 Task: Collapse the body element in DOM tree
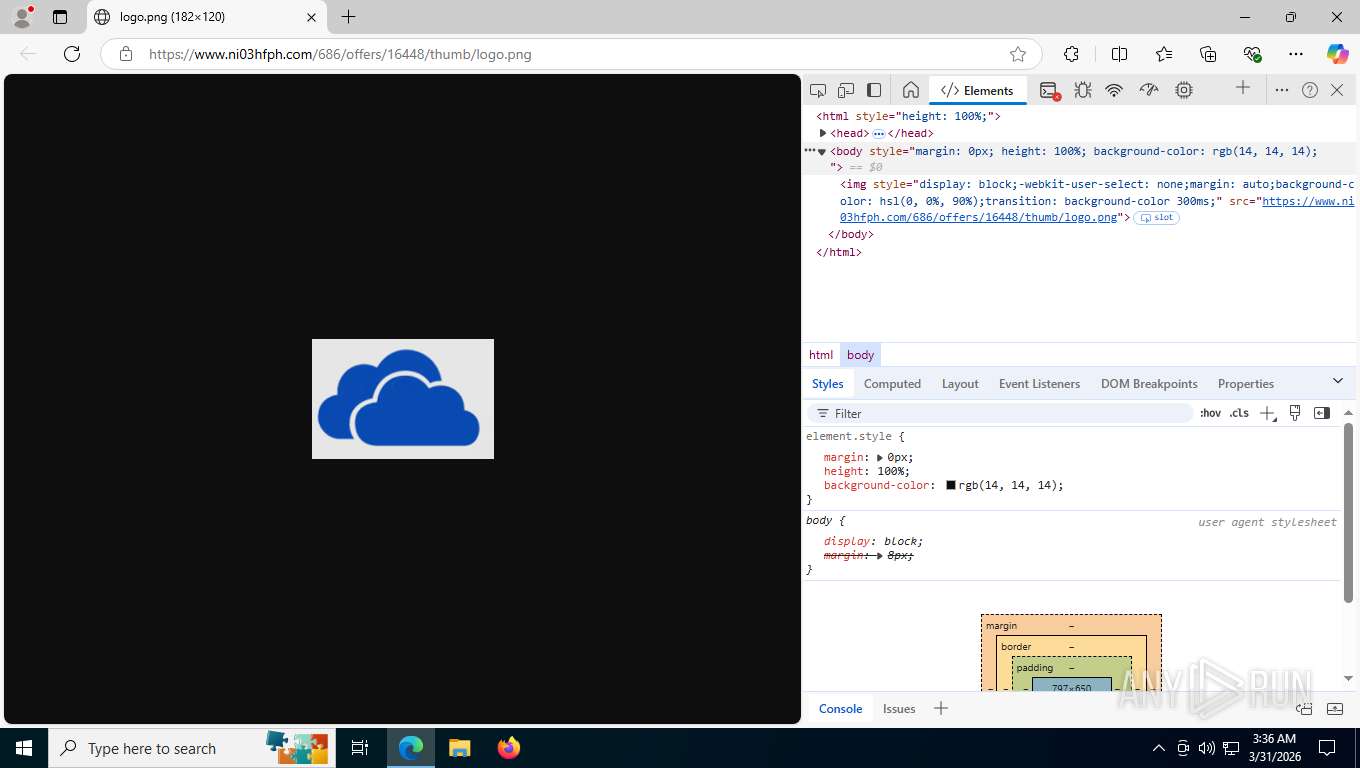[x=822, y=151]
